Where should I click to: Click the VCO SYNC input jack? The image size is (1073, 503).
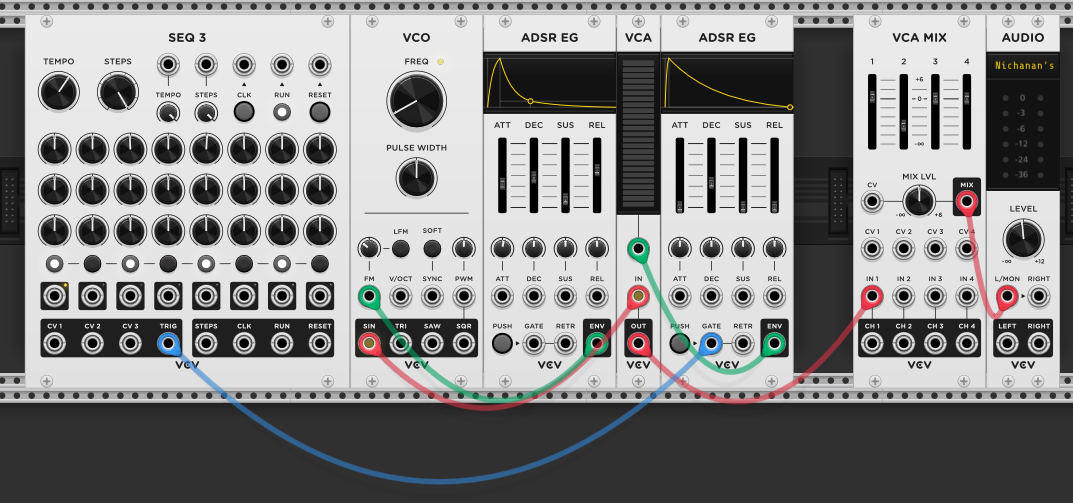(x=432, y=296)
